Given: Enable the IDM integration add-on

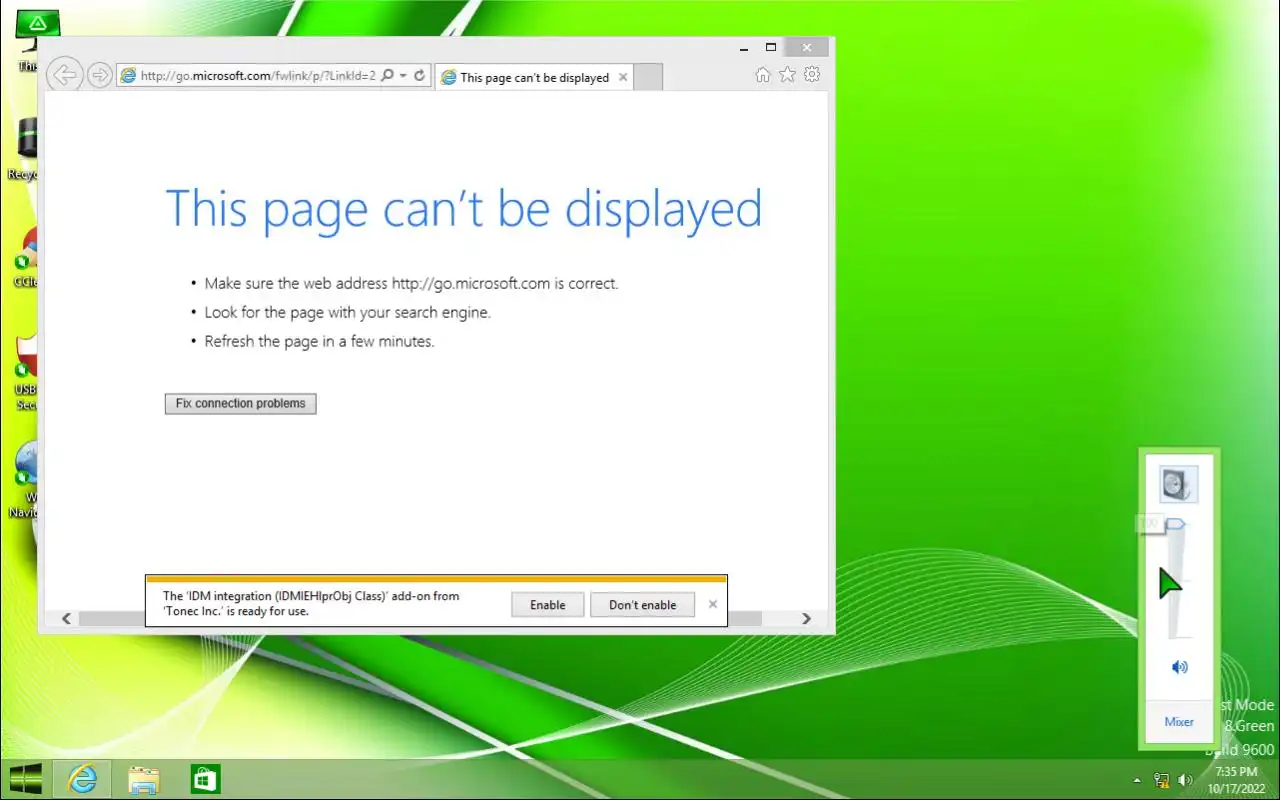Looking at the screenshot, I should (x=547, y=605).
